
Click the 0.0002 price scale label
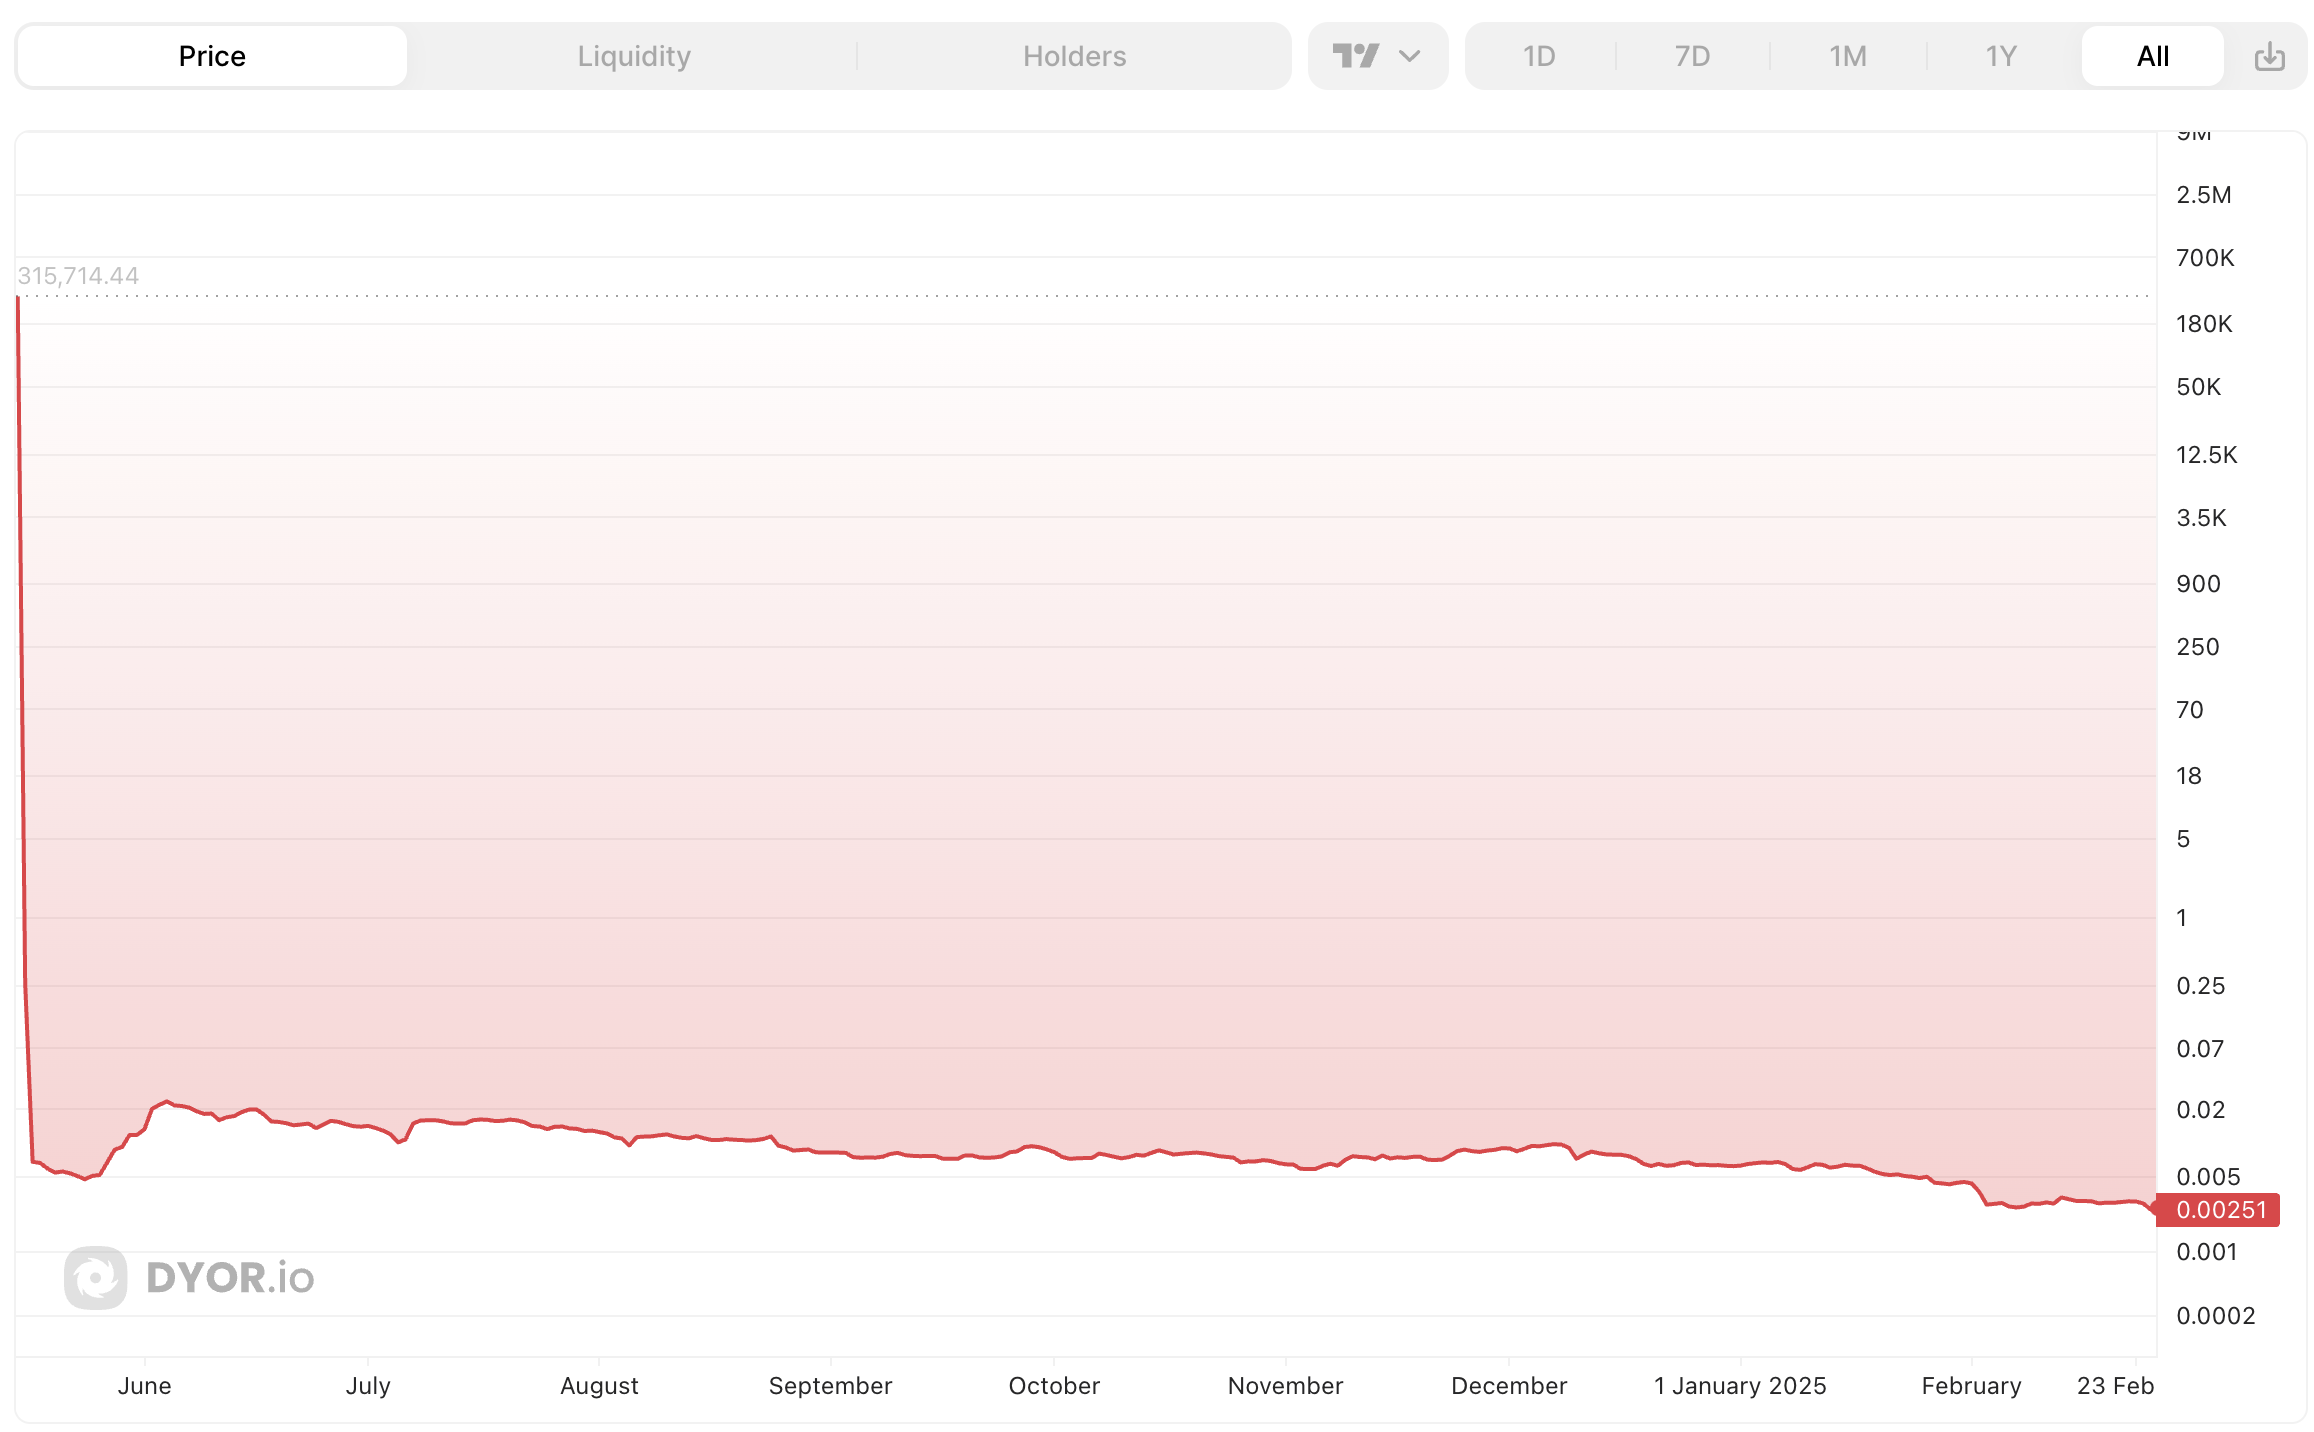point(2215,1316)
